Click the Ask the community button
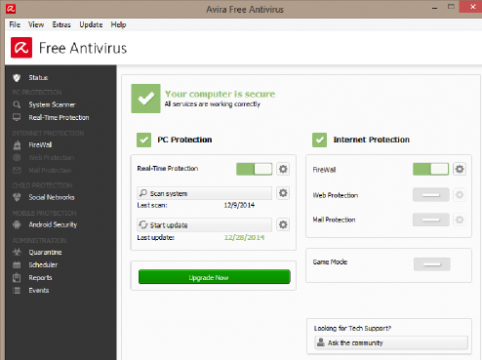Viewport: 482px width, 360px height. (391, 343)
